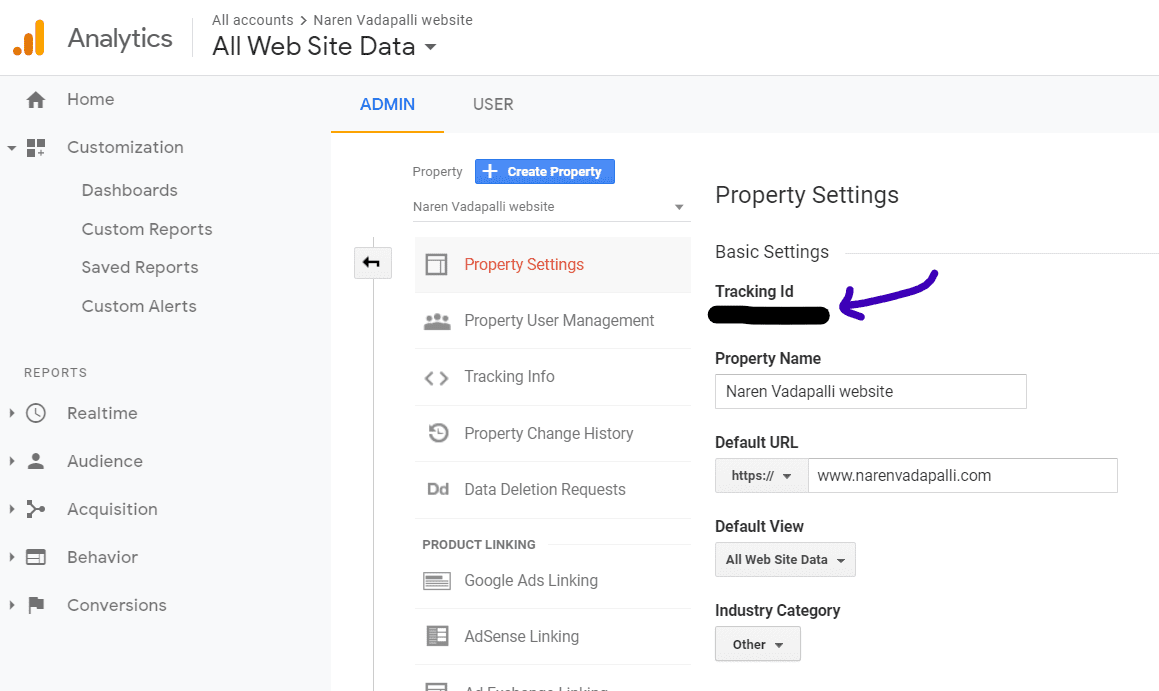Collapse the Customization section arrow
1159x691 pixels.
point(12,148)
